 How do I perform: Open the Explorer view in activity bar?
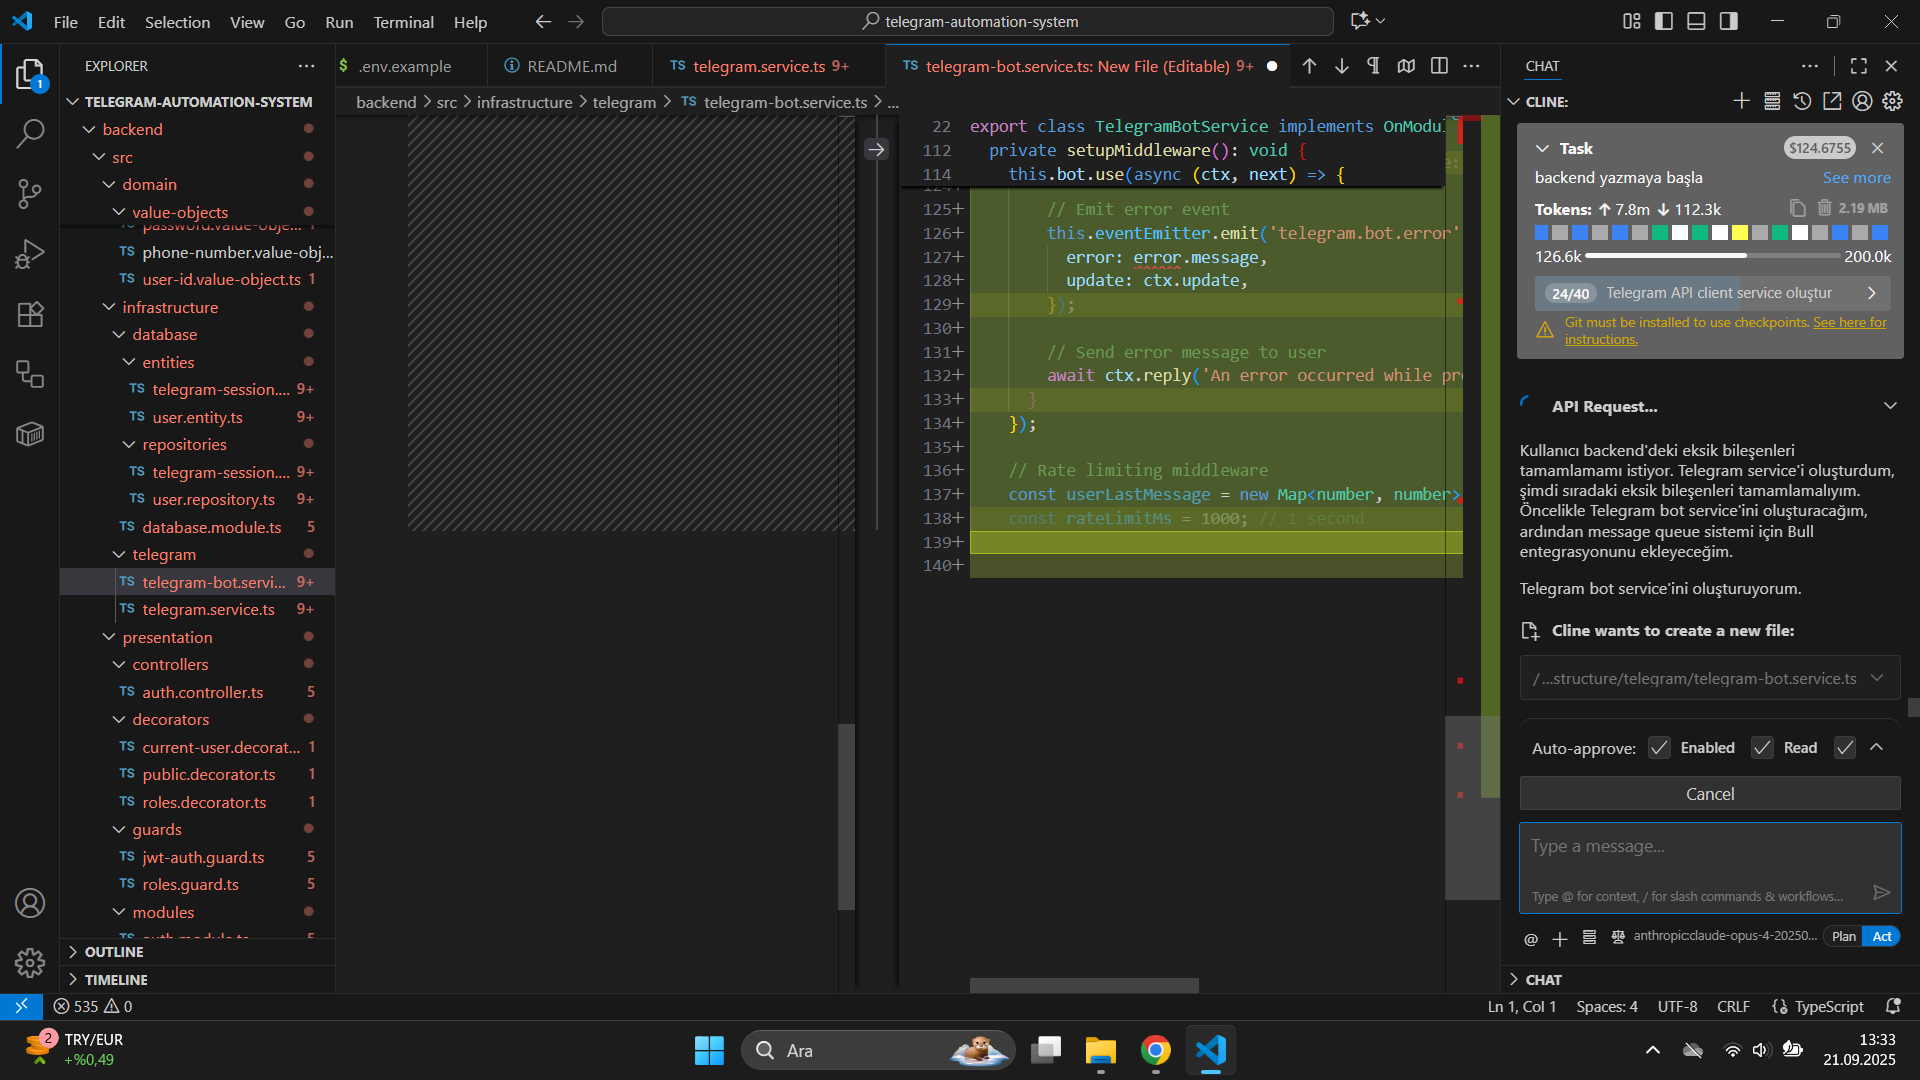click(30, 75)
